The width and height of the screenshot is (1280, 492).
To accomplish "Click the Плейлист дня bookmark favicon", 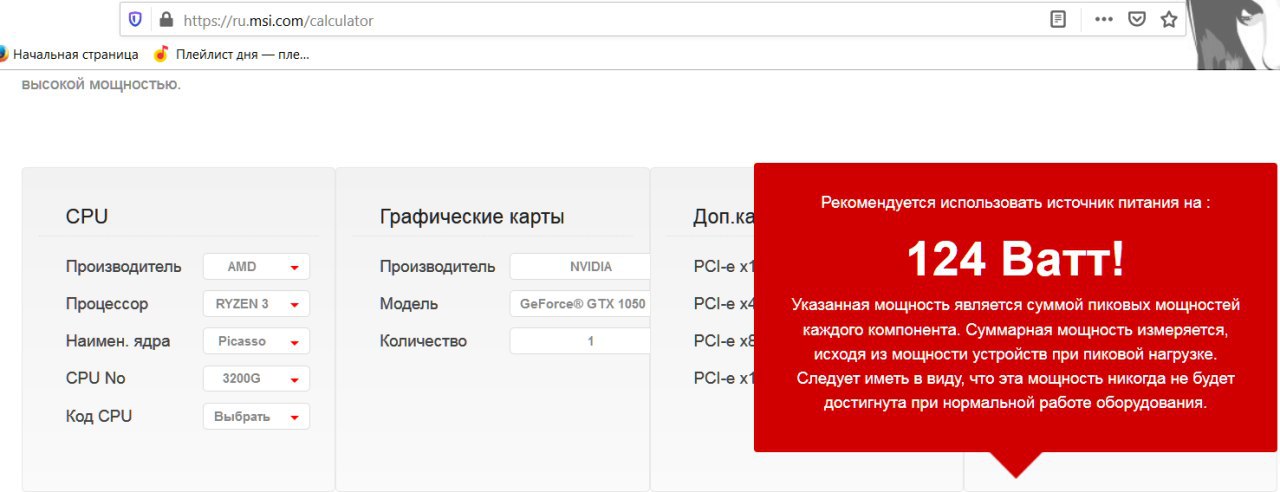I will 161,54.
